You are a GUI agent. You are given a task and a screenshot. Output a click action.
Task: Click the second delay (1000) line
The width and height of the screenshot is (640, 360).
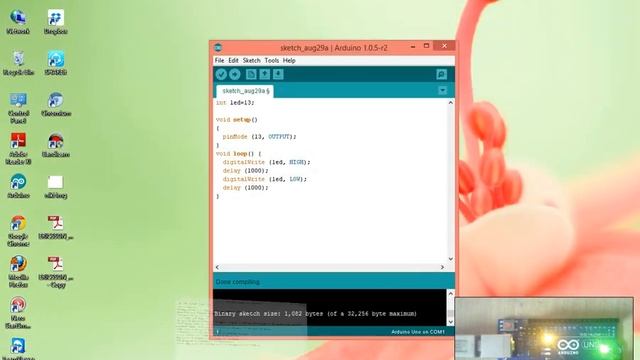click(246, 188)
